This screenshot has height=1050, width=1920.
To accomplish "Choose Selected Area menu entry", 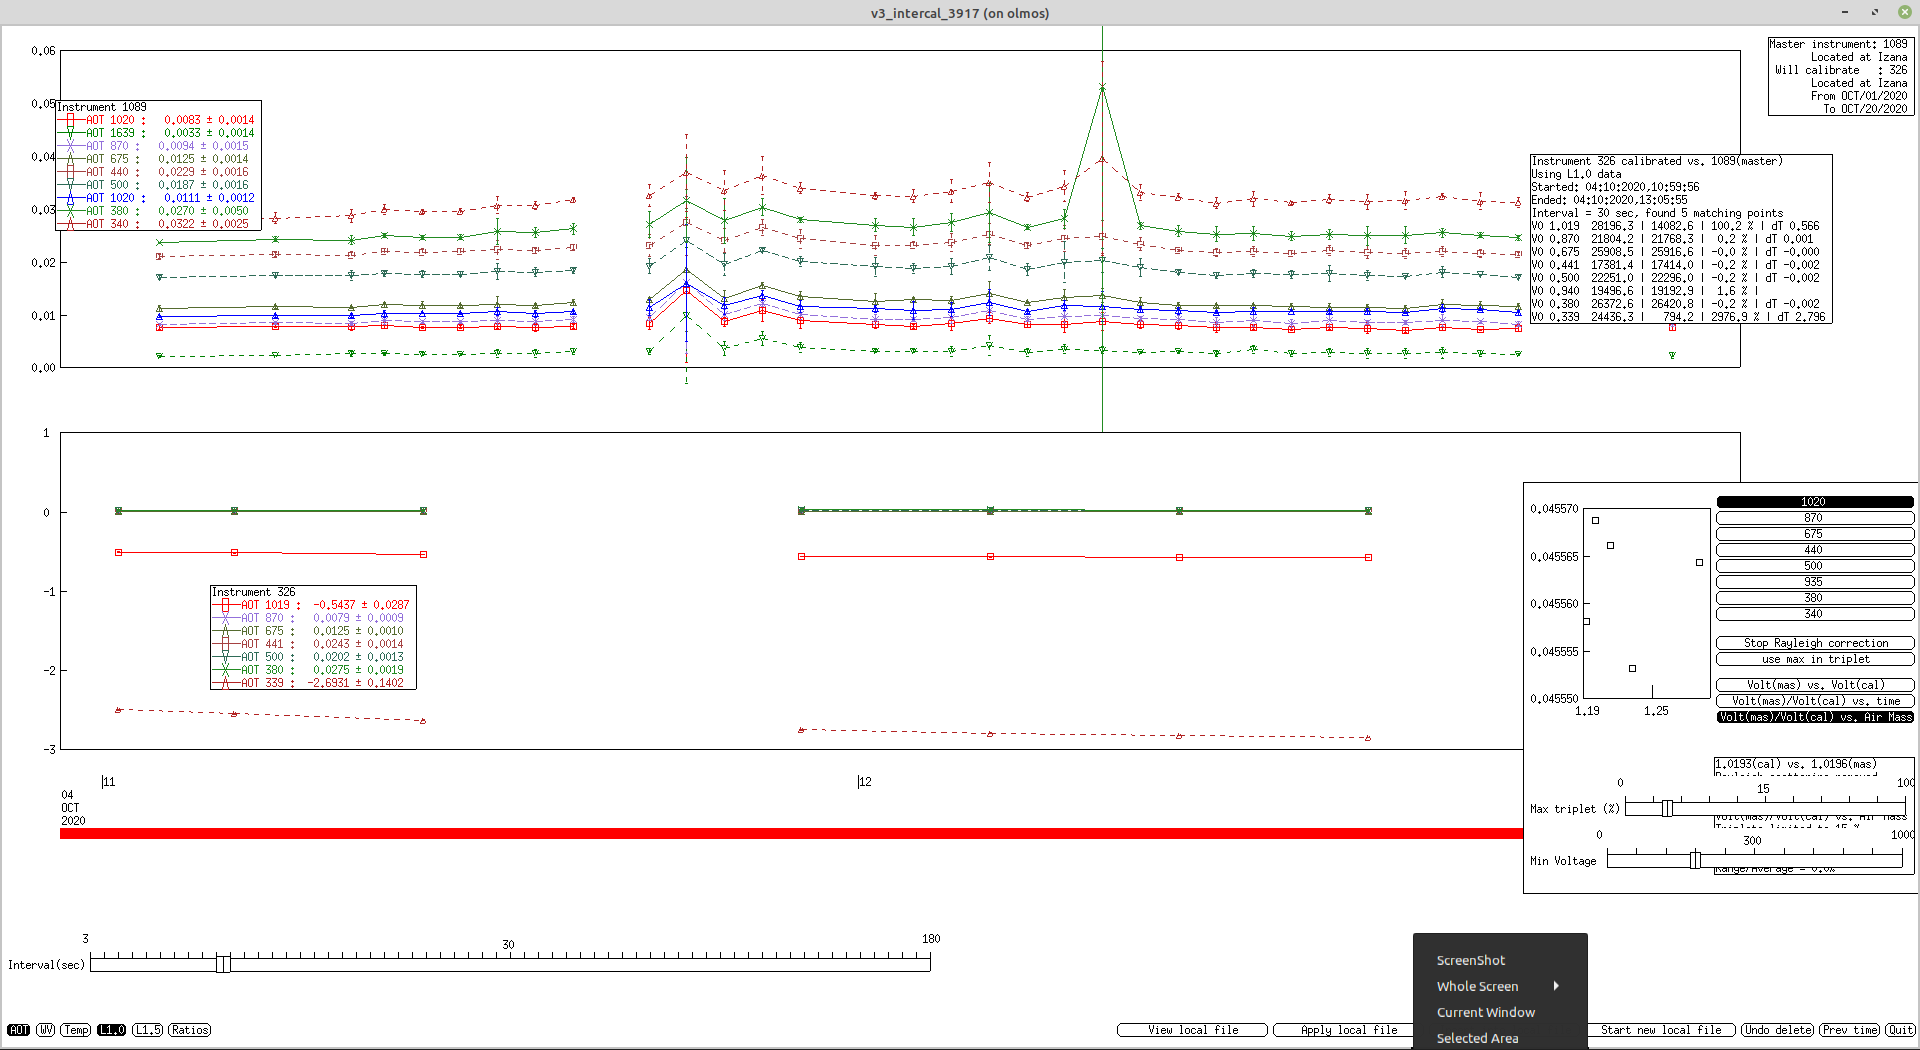I will coord(1500,1038).
